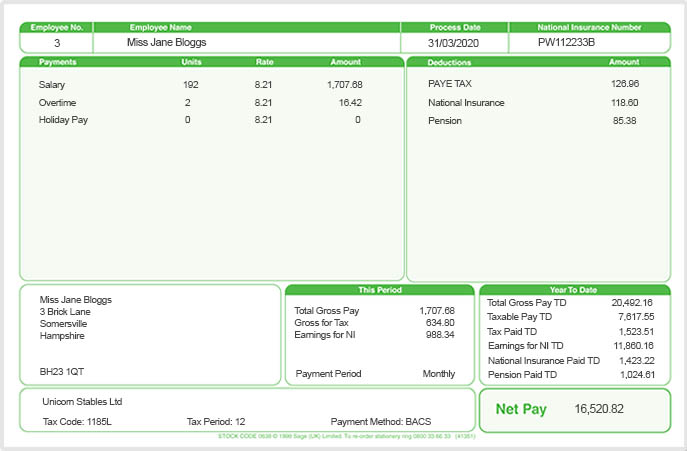687x451 pixels.
Task: Select PAYE TAX amount 126.96
Action: [x=625, y=84]
